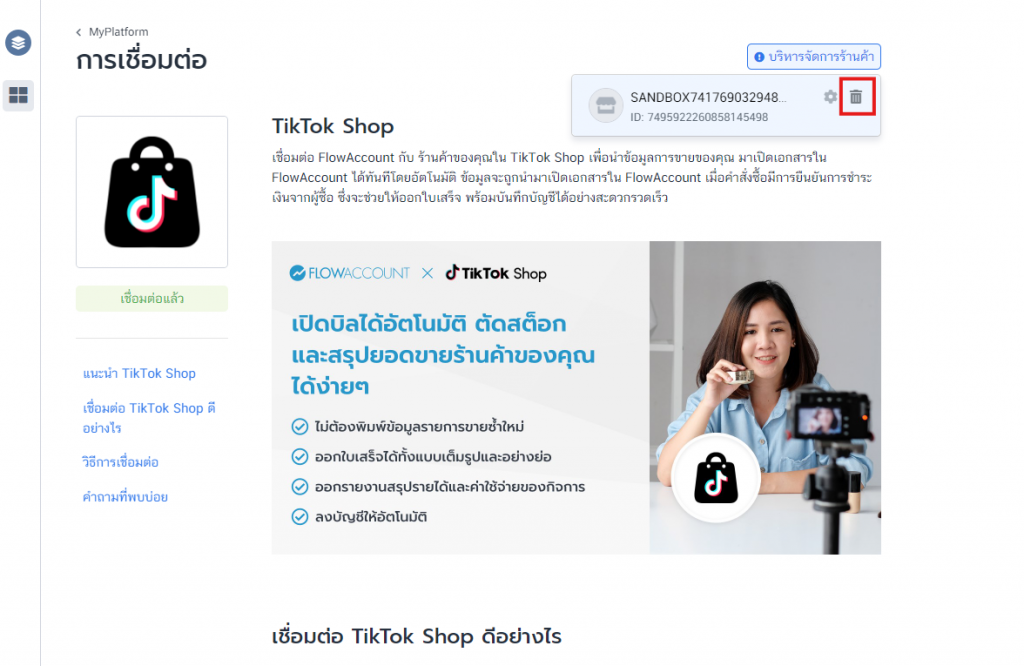Click the เชื่อมต่อแล้ว connection status badge
This screenshot has height=666, width=1024.
click(x=151, y=298)
